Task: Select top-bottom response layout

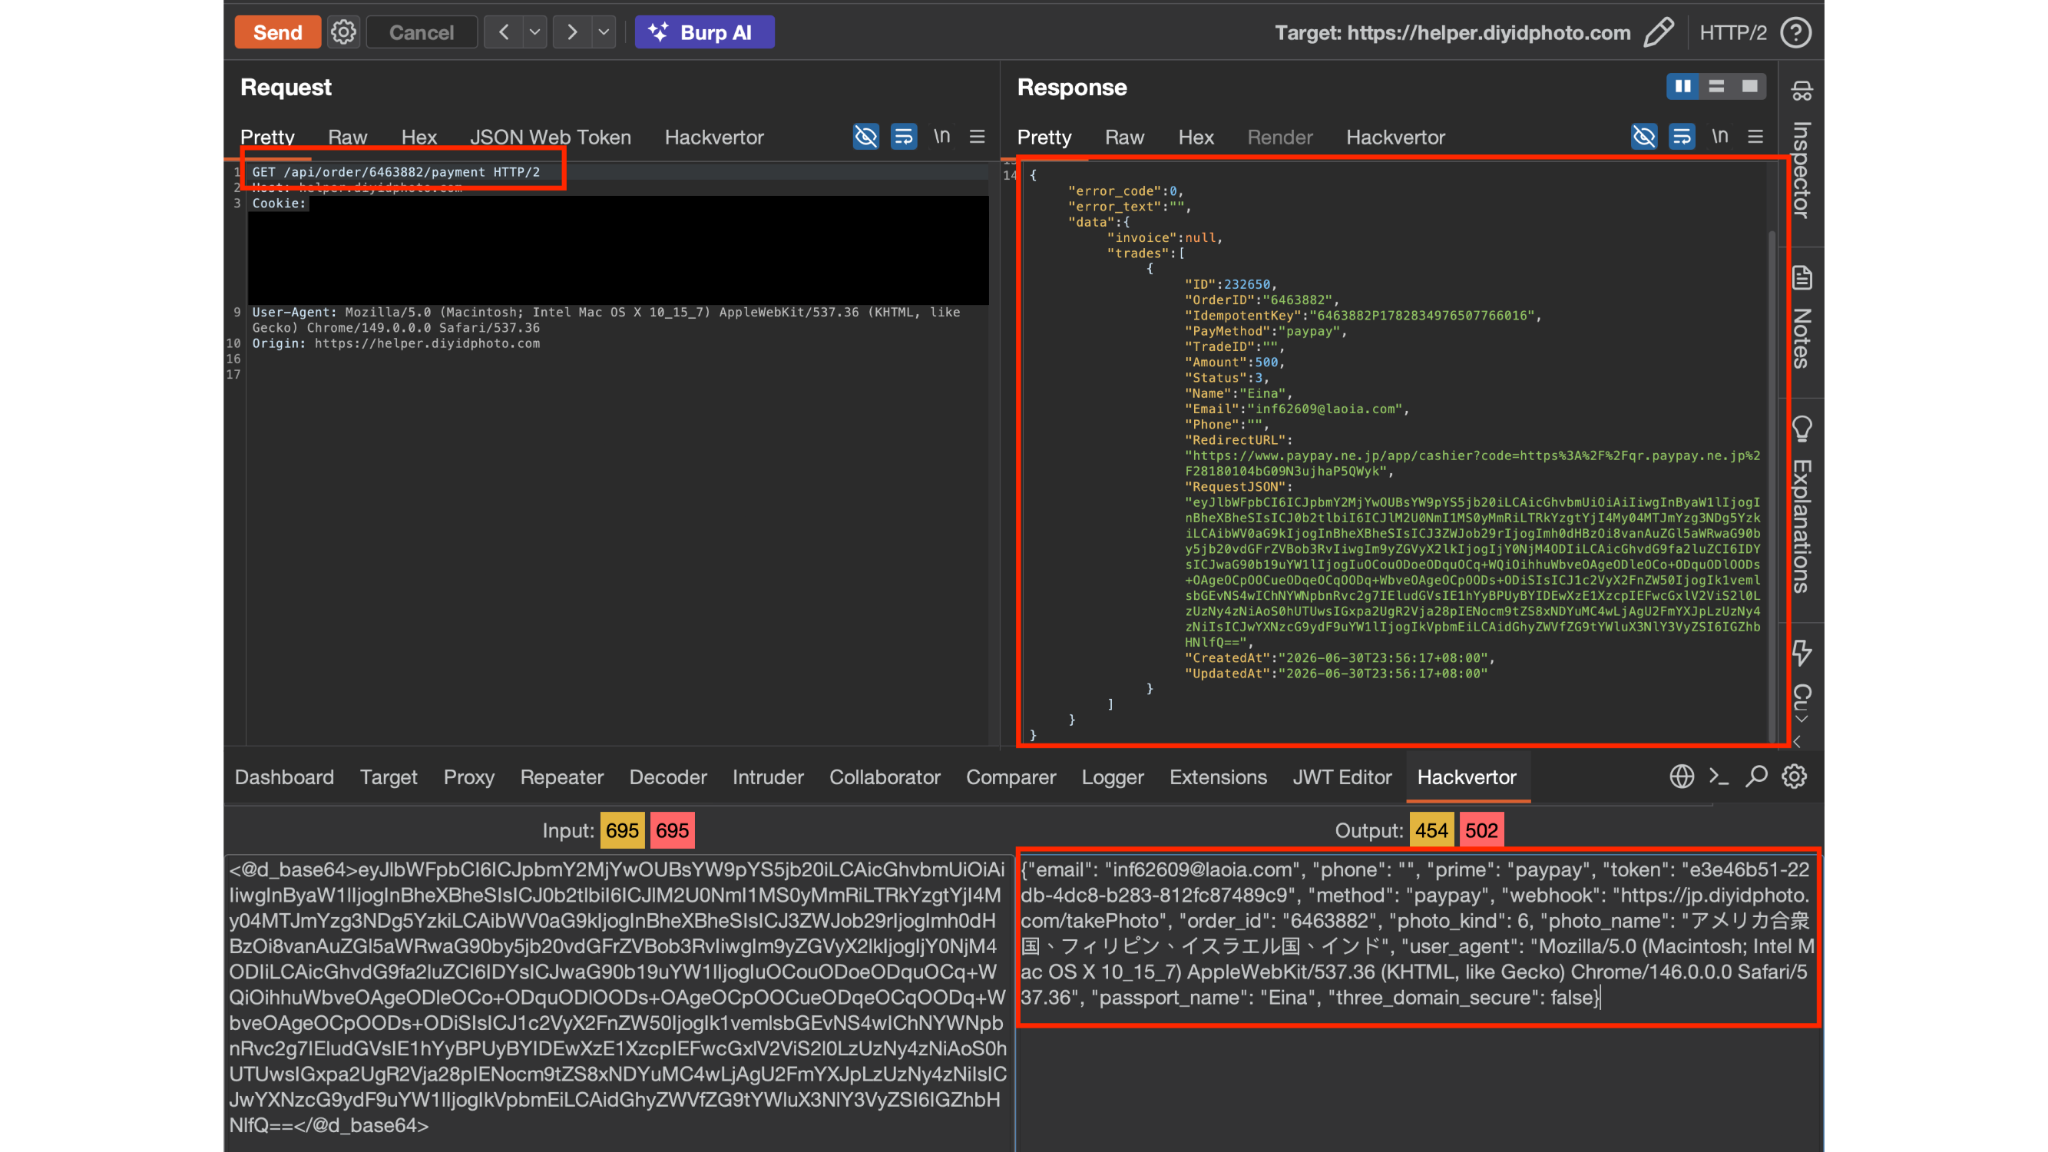Action: (1716, 87)
